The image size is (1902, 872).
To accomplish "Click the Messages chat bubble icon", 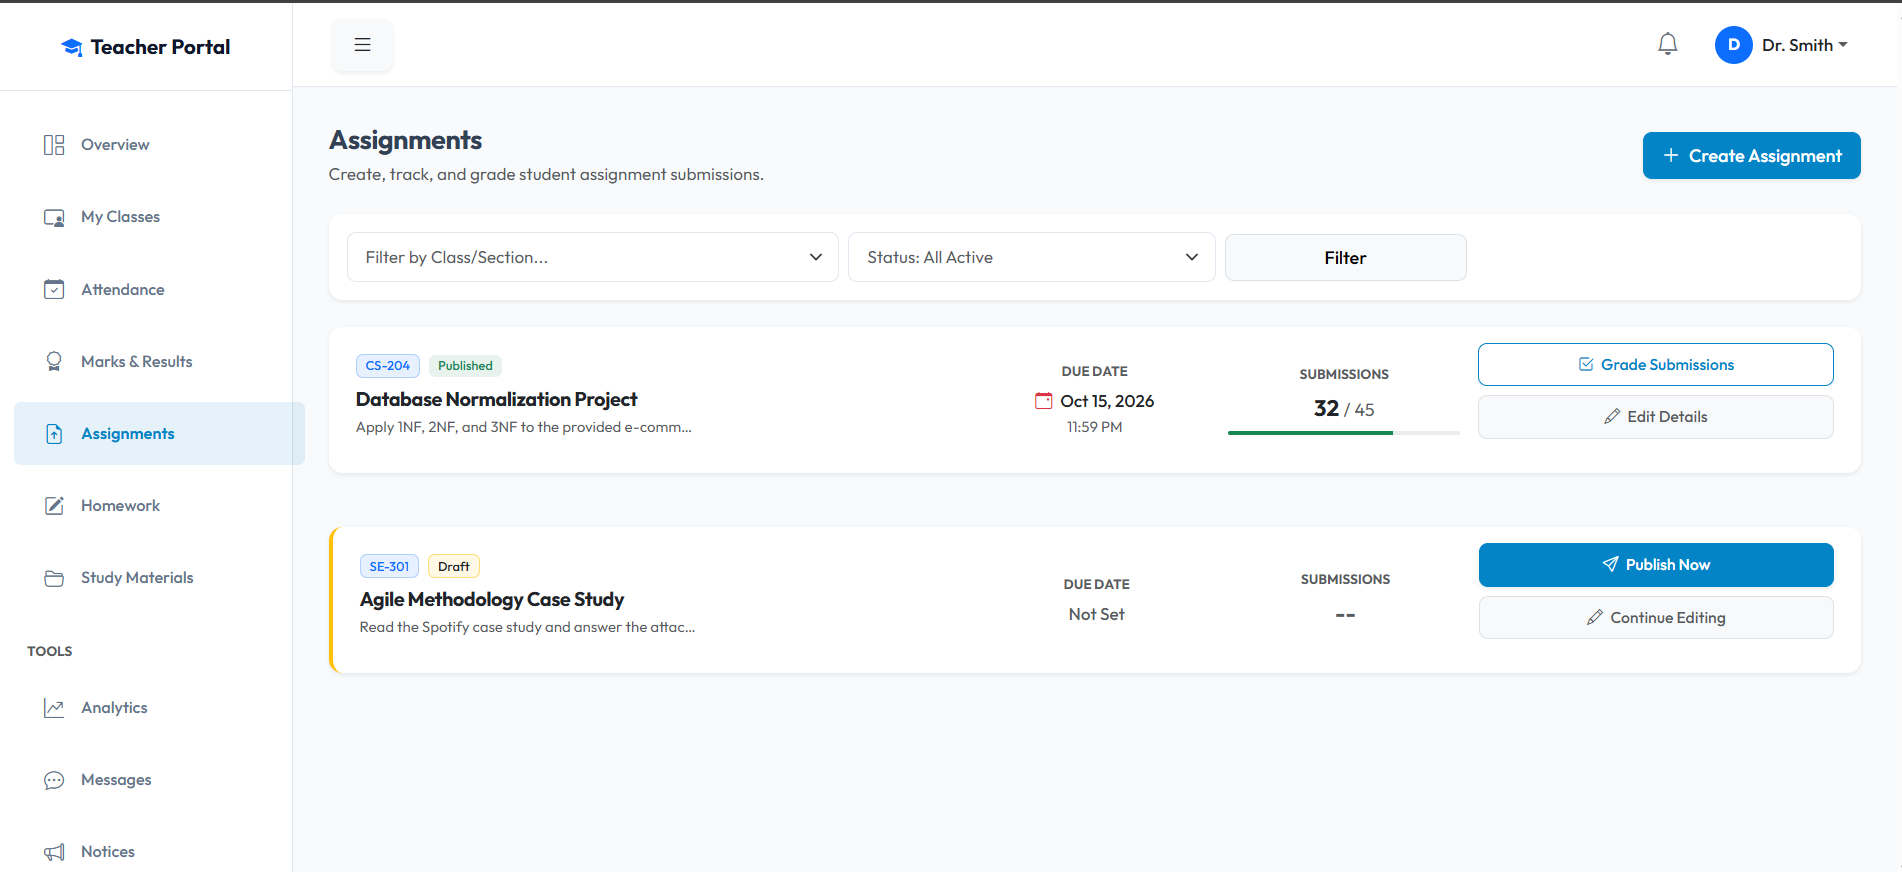I will 54,780.
